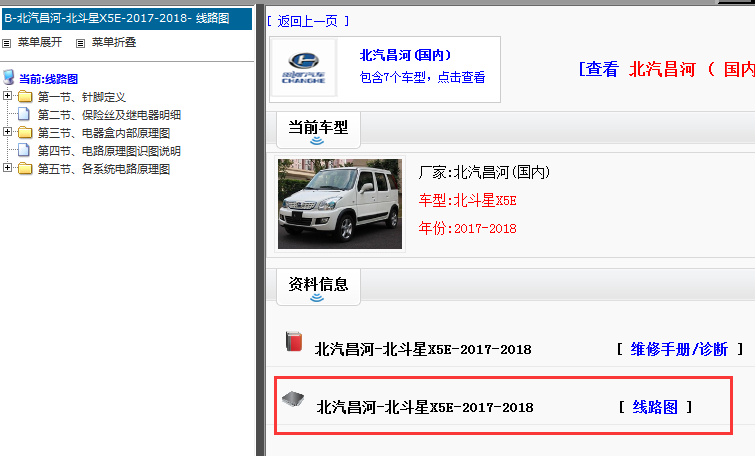Click gray chip icon beside 线路图 row
This screenshot has height=456, width=755.
point(293,399)
